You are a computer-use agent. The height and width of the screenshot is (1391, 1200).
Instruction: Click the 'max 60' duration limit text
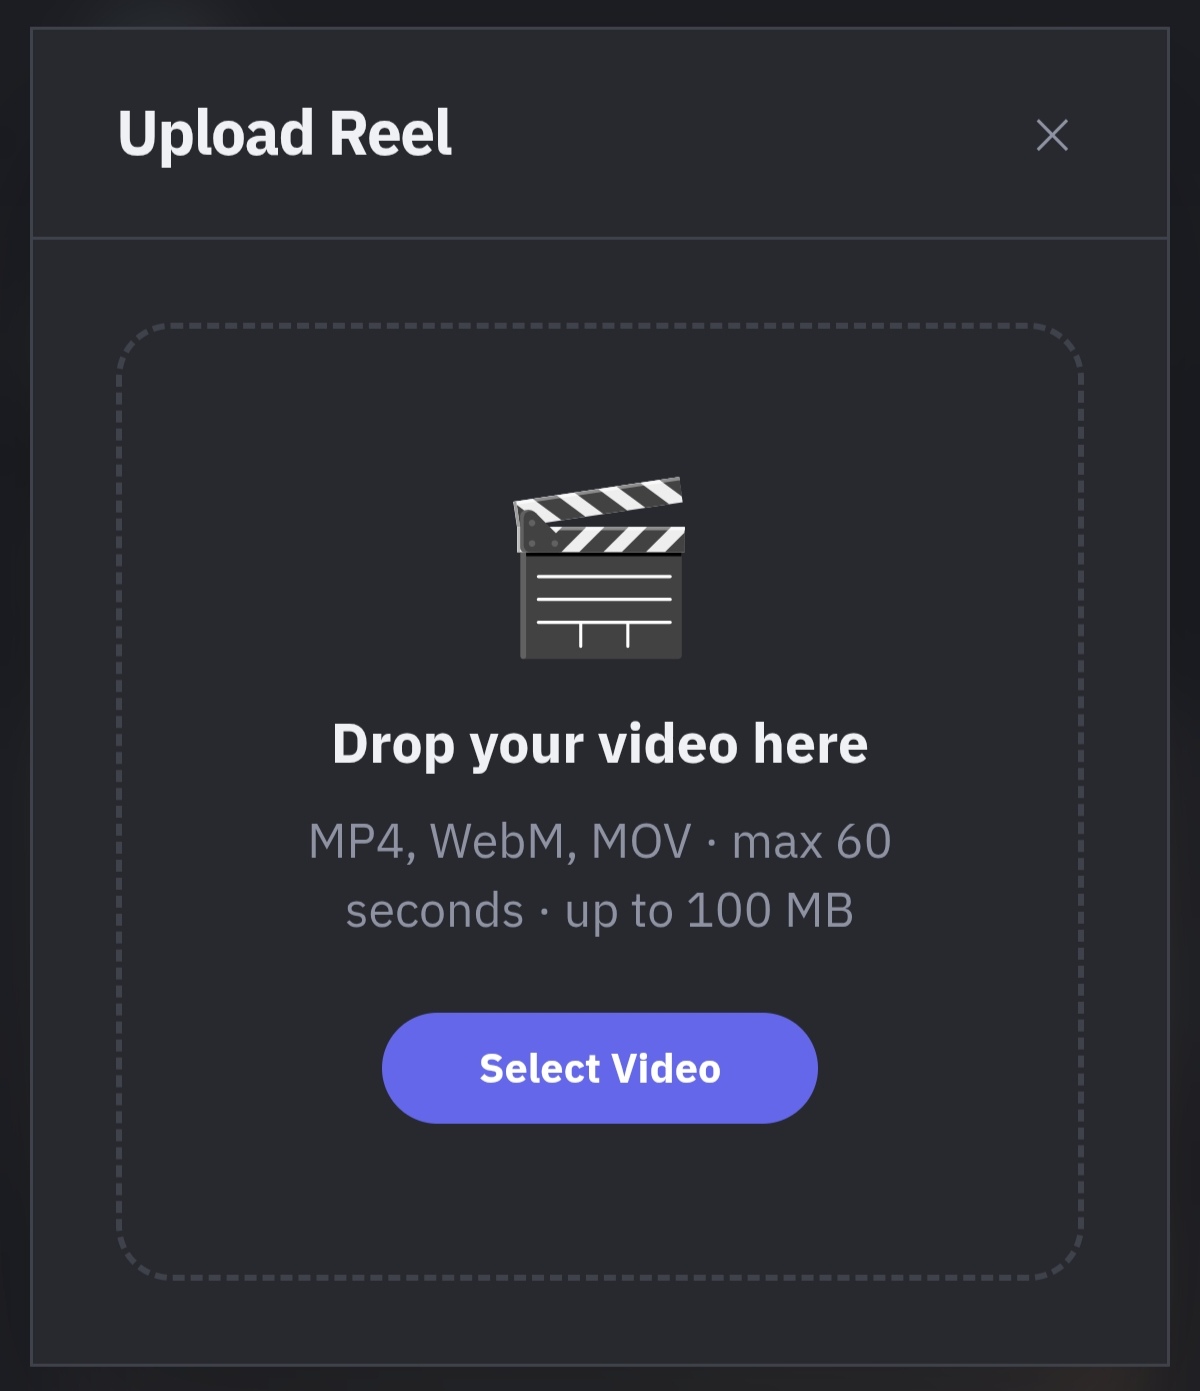click(811, 841)
